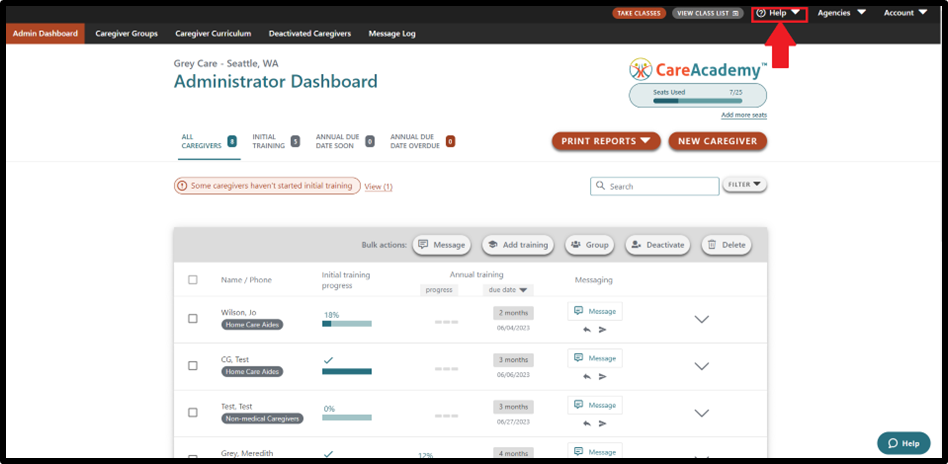Click Home Care Aides tag on Wilson, Jo
Screen dimensions: 948x464
tap(252, 324)
